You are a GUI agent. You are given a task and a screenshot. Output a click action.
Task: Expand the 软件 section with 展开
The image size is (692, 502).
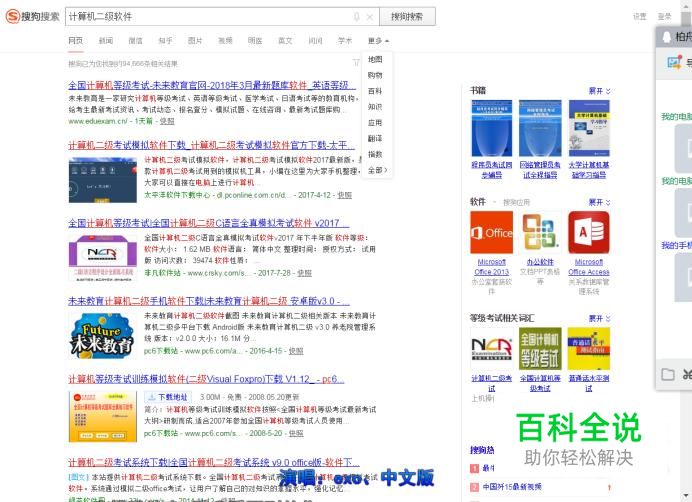(x=599, y=202)
